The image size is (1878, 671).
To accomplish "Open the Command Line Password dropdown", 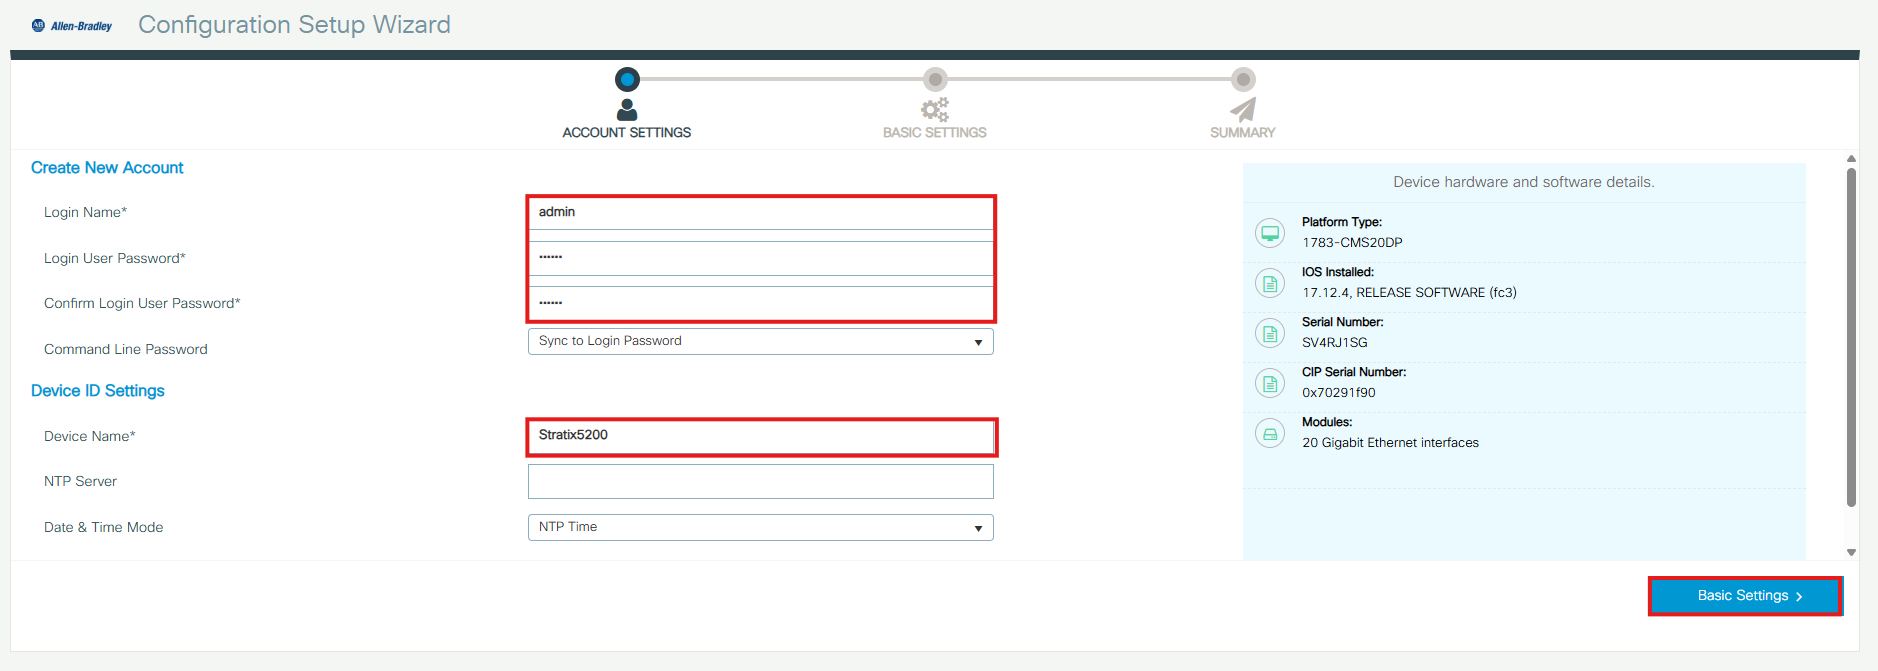I will pyautogui.click(x=761, y=342).
